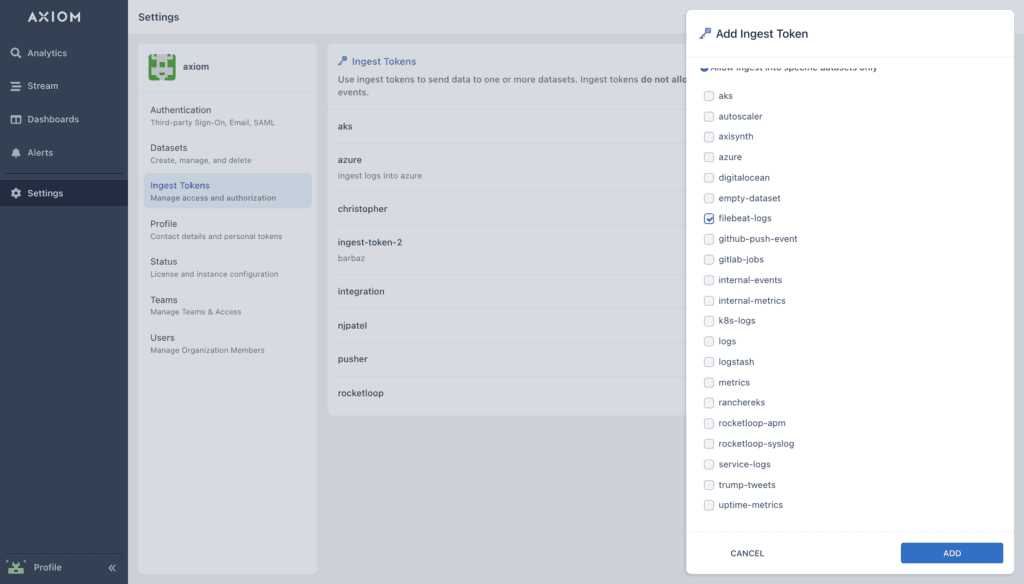Check the aks dataset checkbox
1024x584 pixels.
click(709, 96)
